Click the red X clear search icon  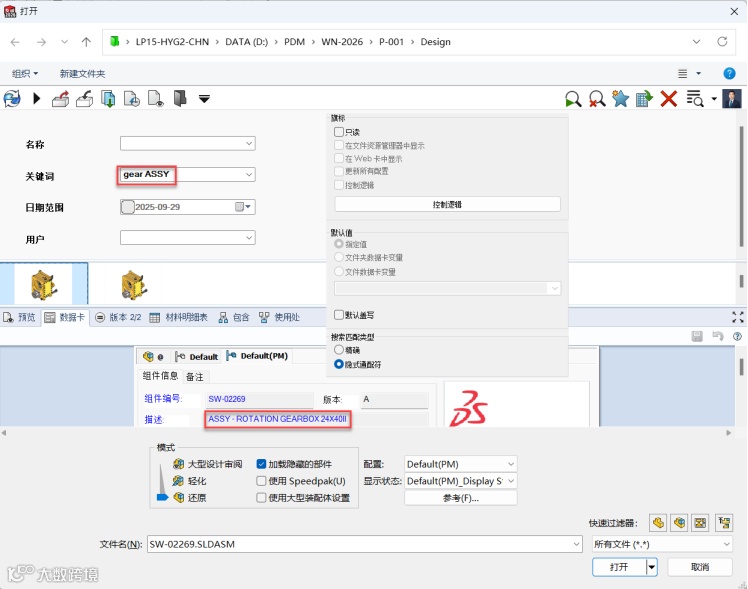pyautogui.click(x=669, y=99)
